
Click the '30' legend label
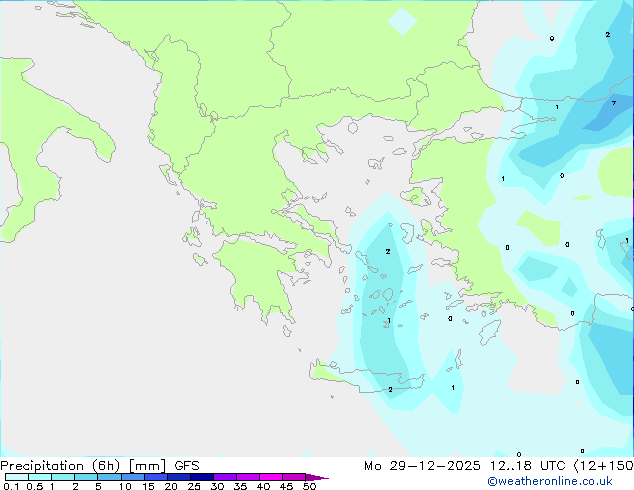click(217, 486)
